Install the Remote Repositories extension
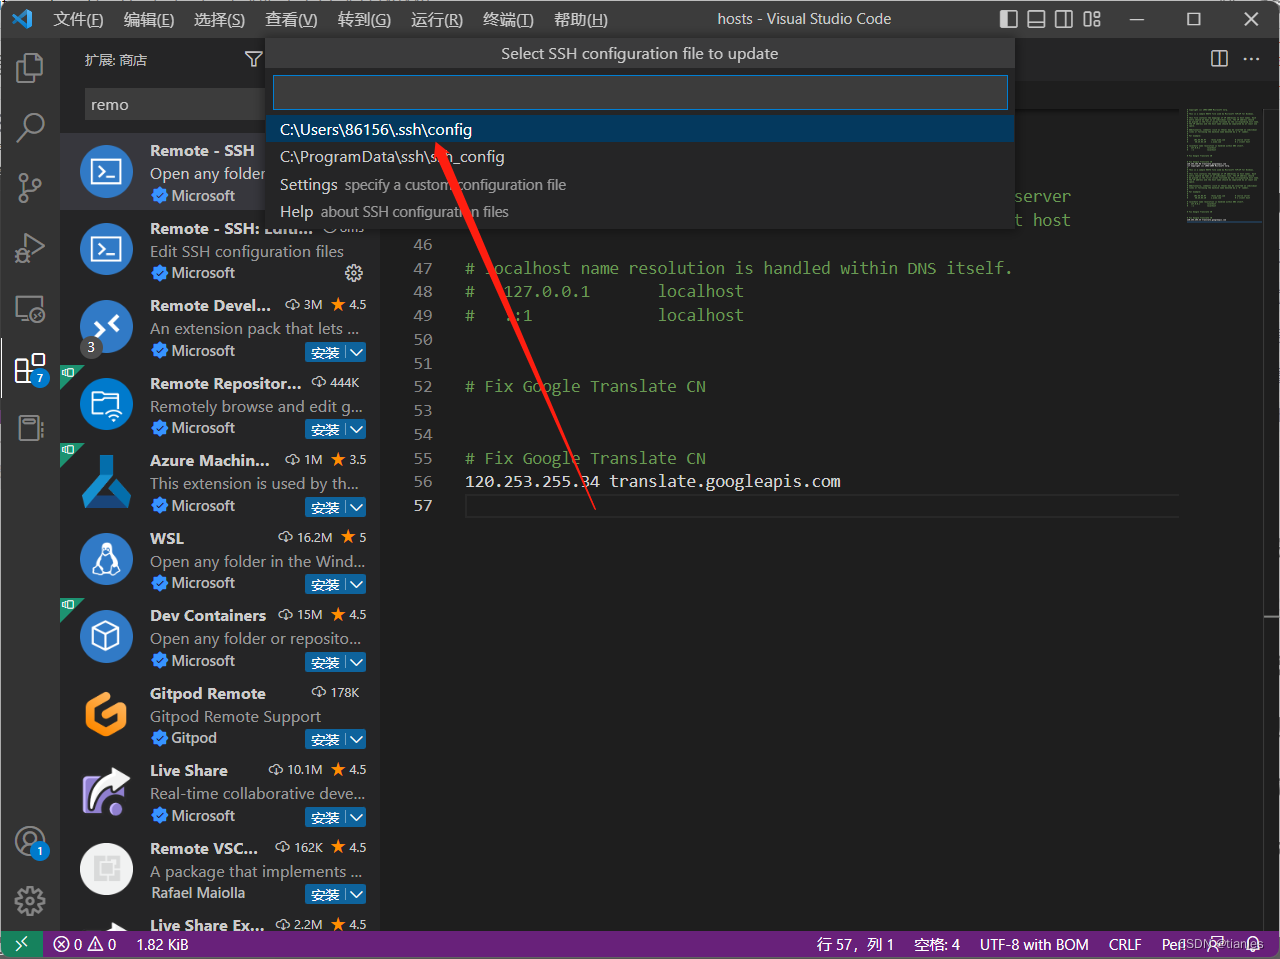Viewport: 1280px width, 959px height. coord(325,429)
